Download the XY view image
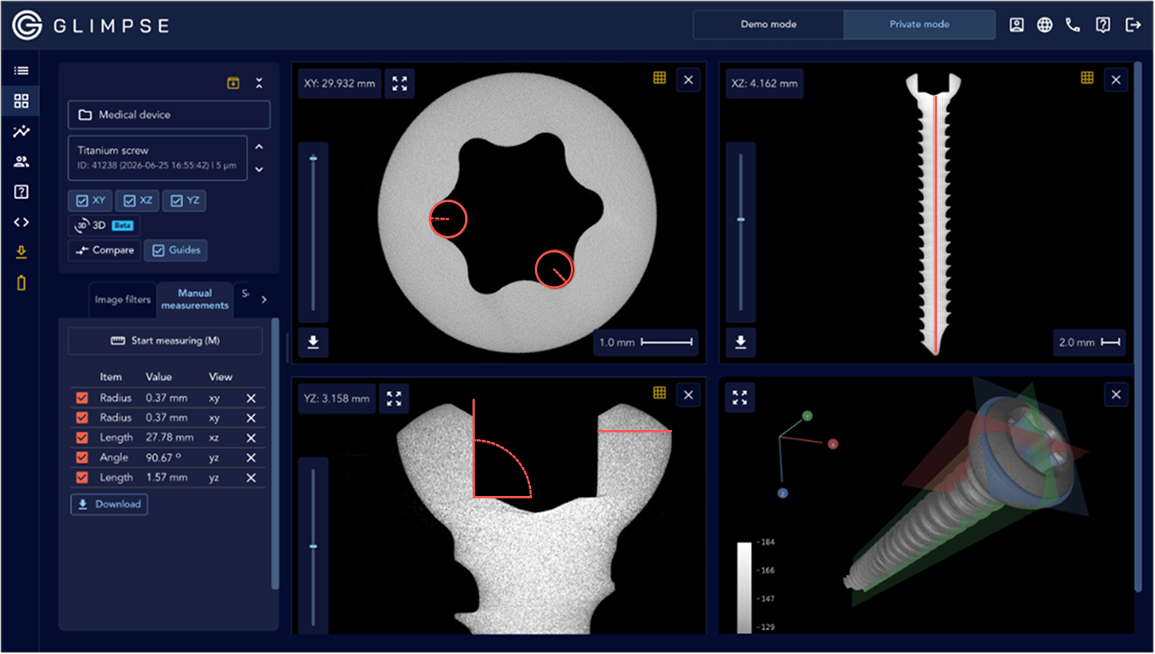1155x654 pixels. pos(313,342)
